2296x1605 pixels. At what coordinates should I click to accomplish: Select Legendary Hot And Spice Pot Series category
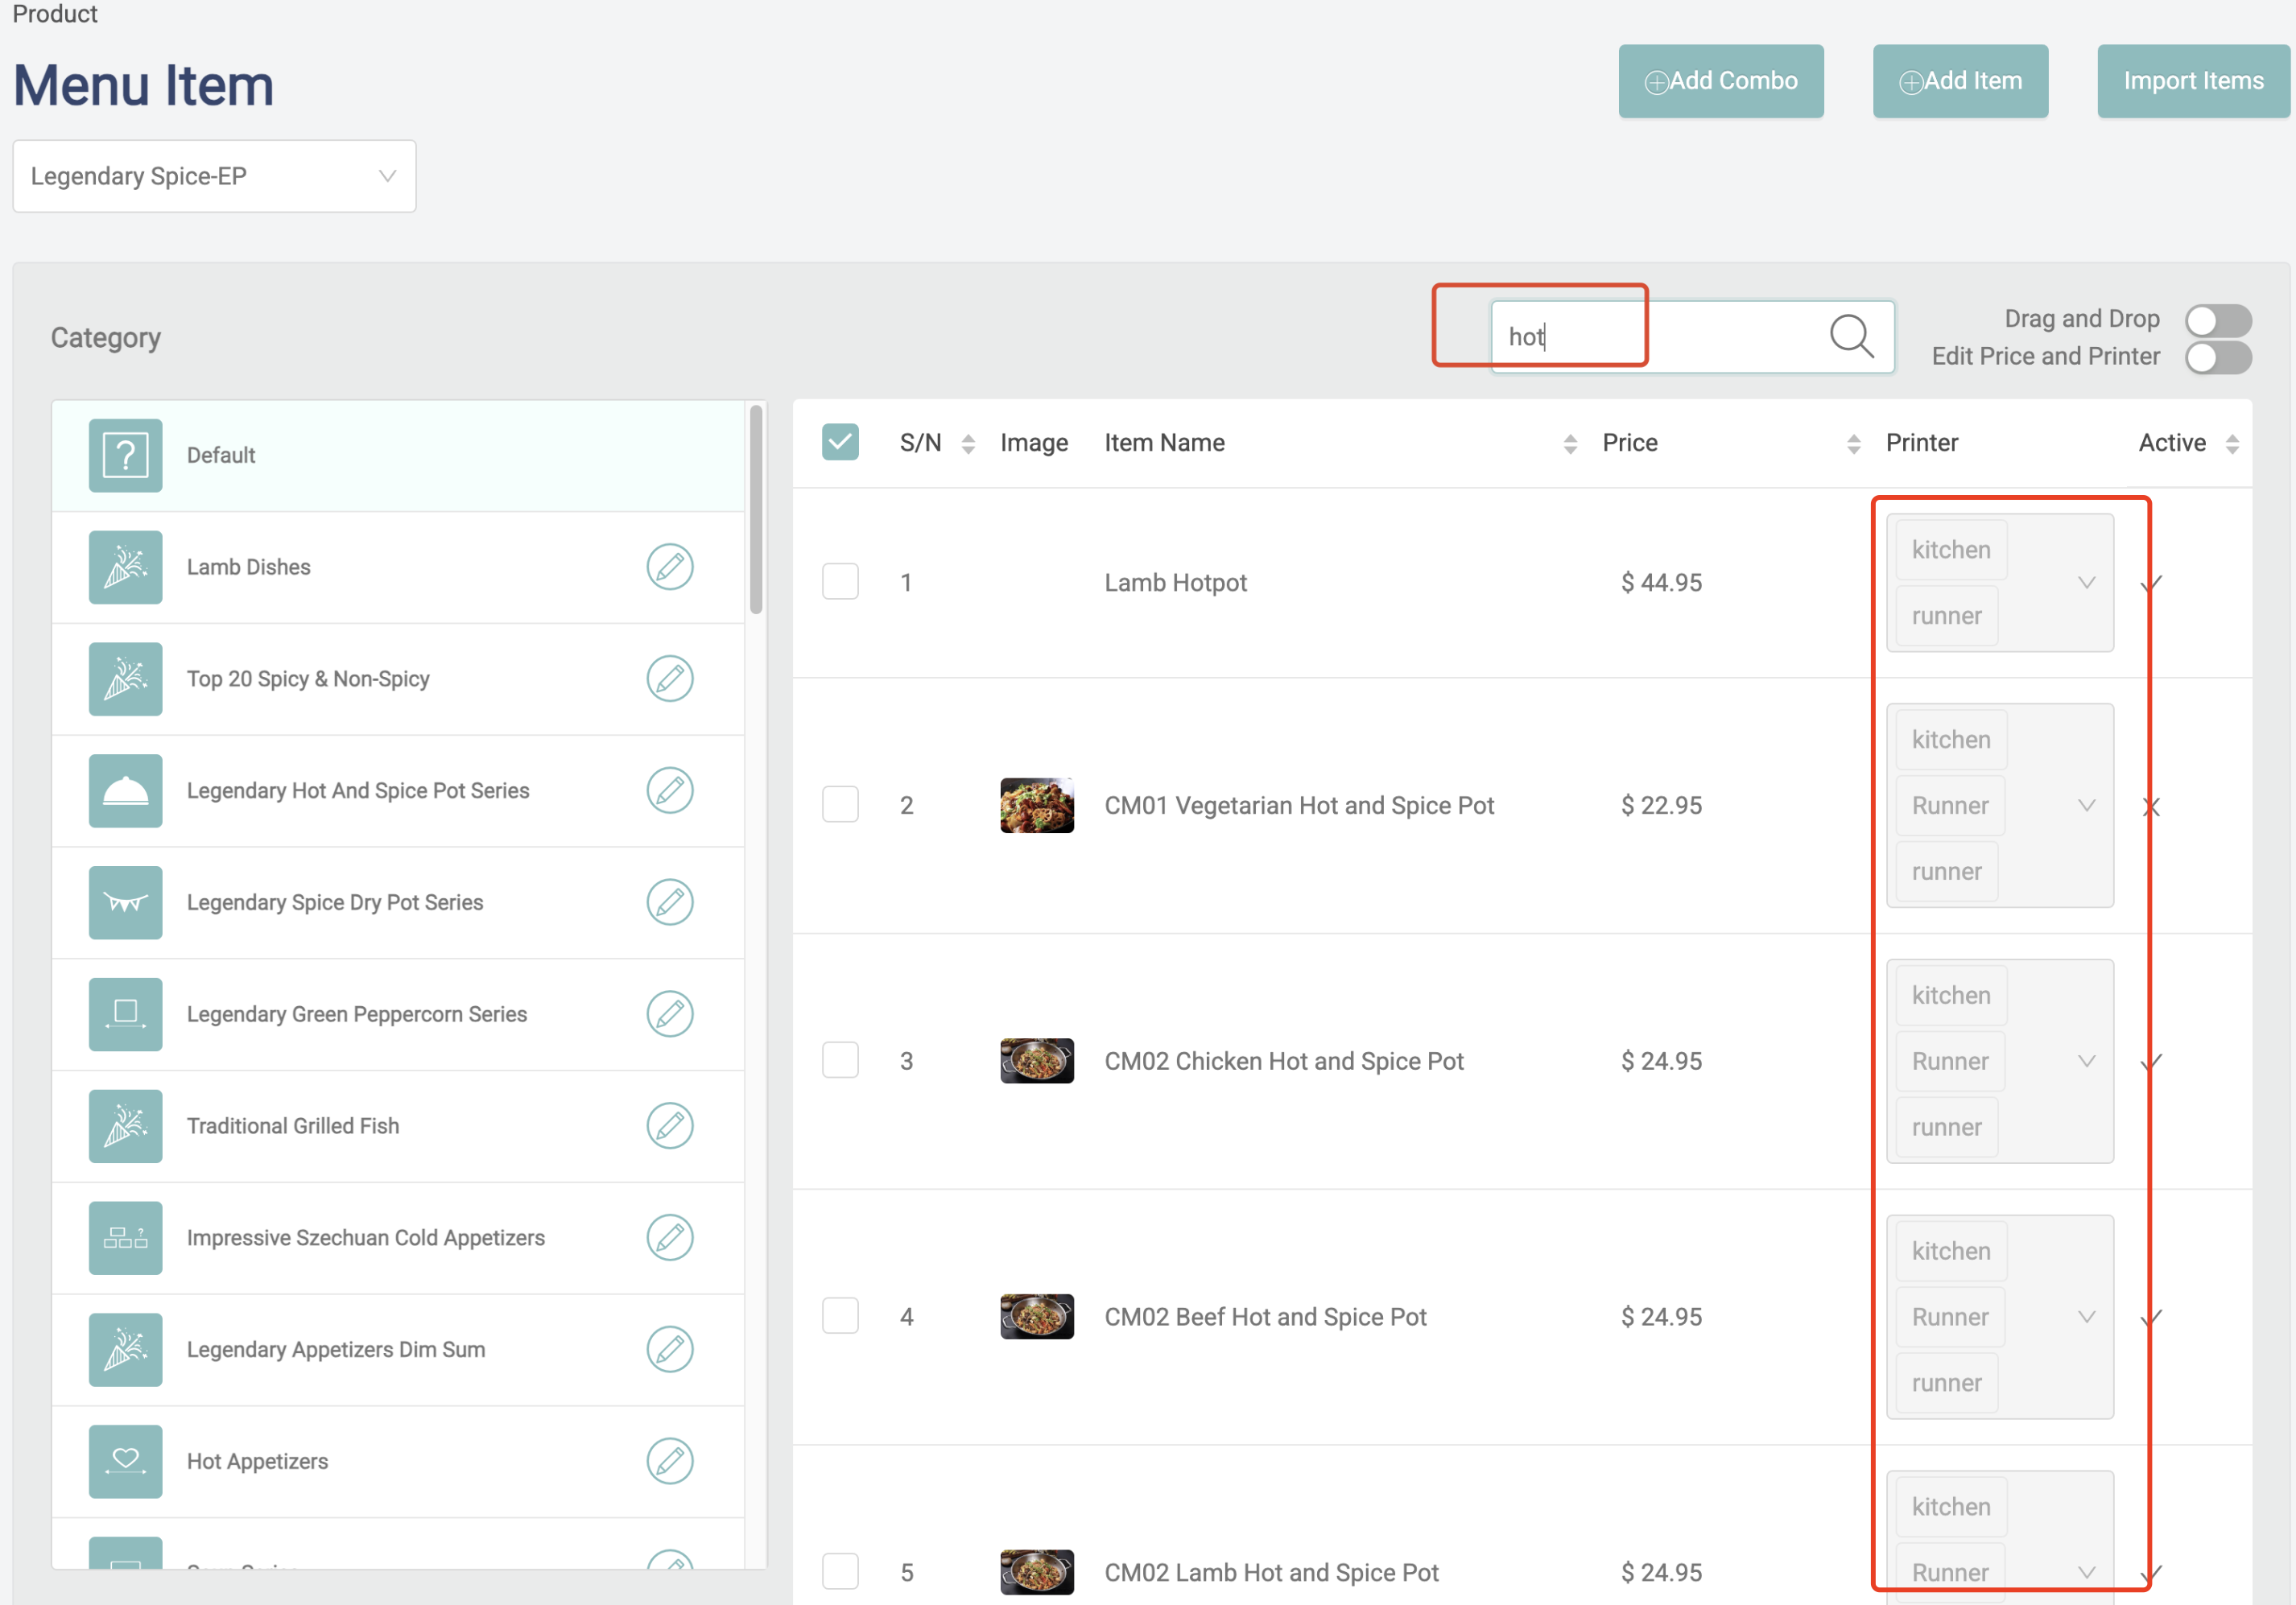(398, 791)
